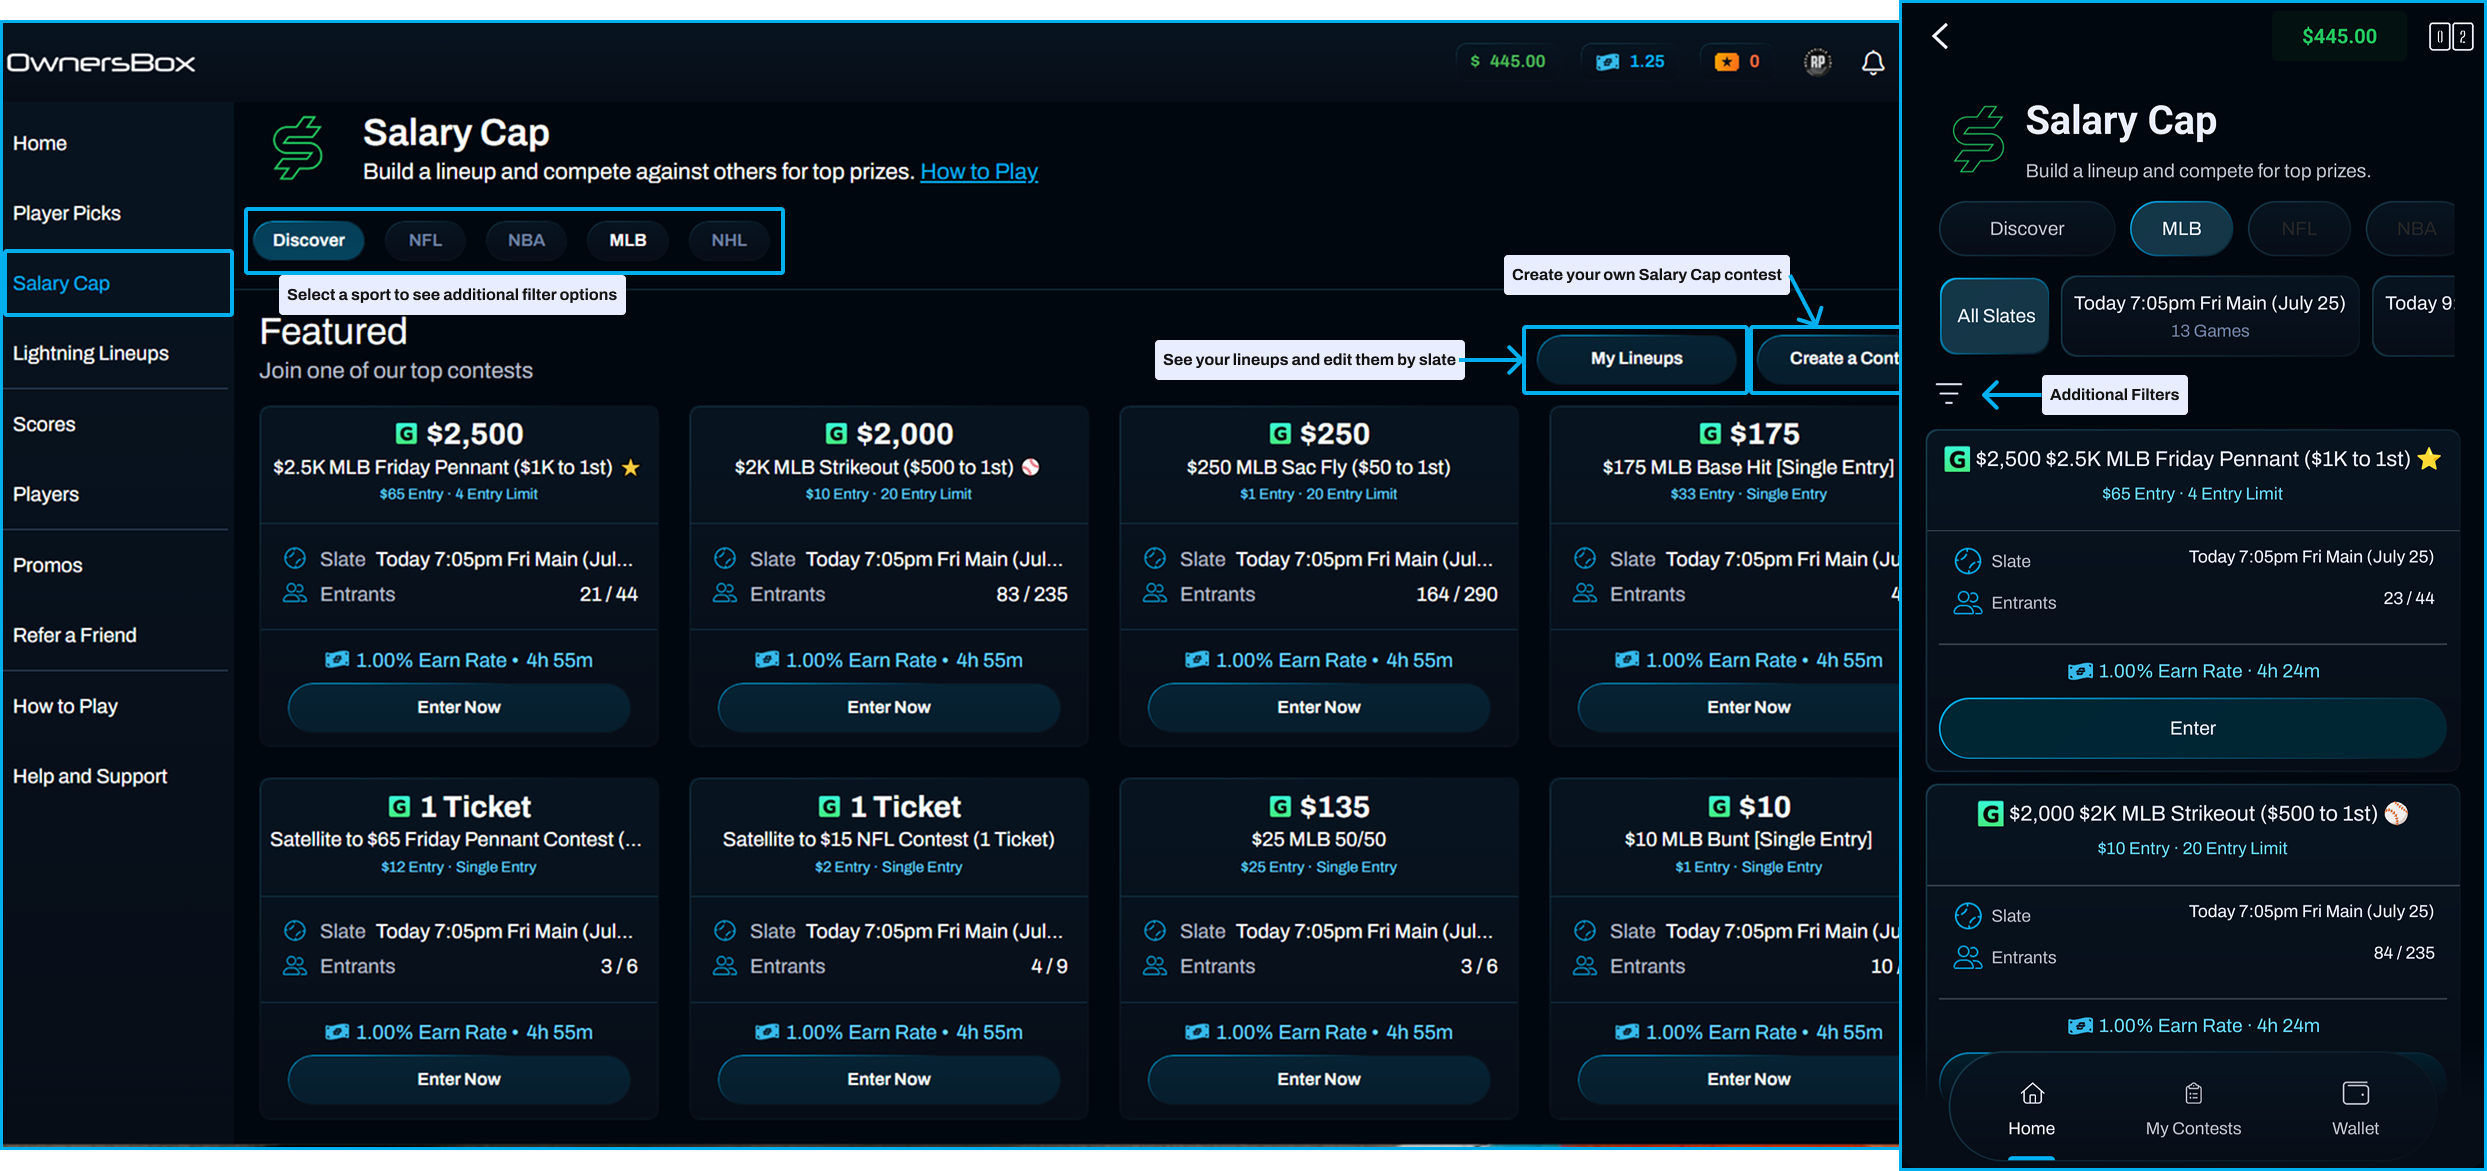Tap the G badge on mobile $2K MLB Strikeout

(x=1990, y=814)
